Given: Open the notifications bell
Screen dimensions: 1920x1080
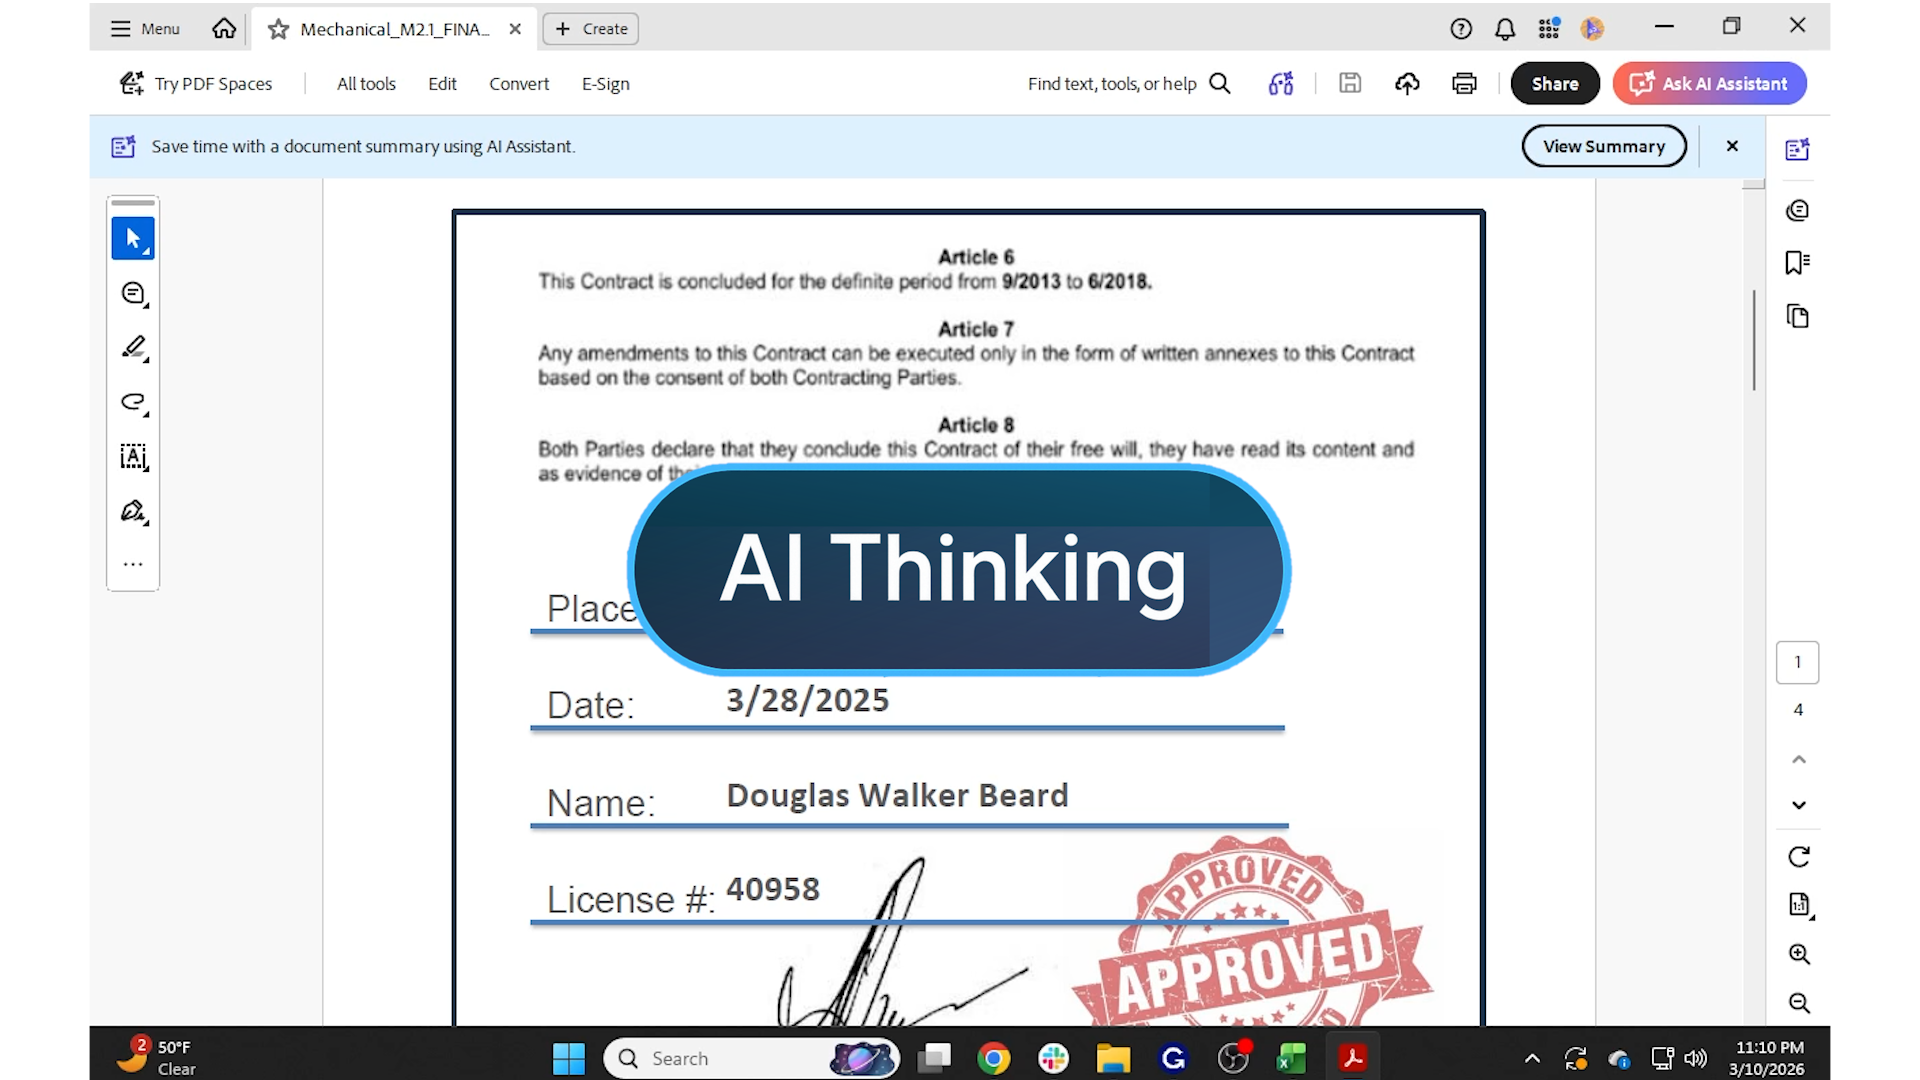Looking at the screenshot, I should click(1505, 29).
